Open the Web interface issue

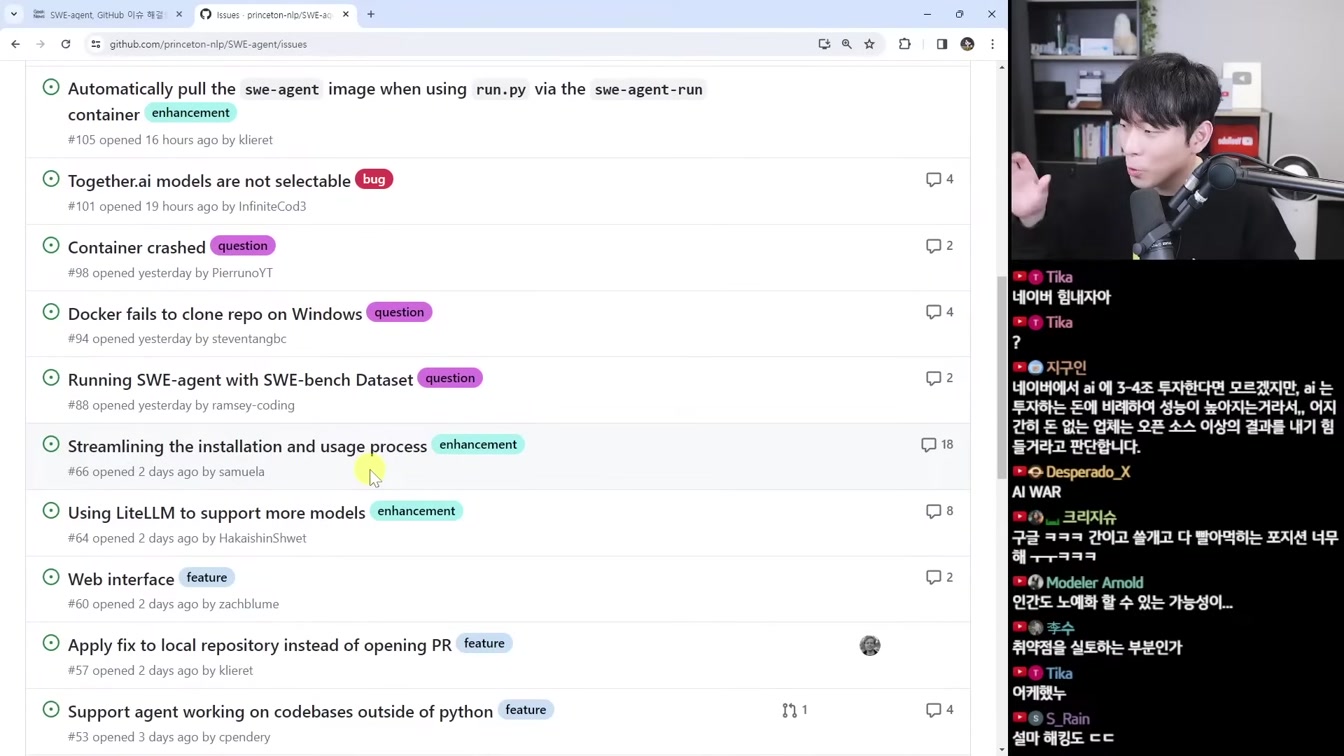point(121,579)
